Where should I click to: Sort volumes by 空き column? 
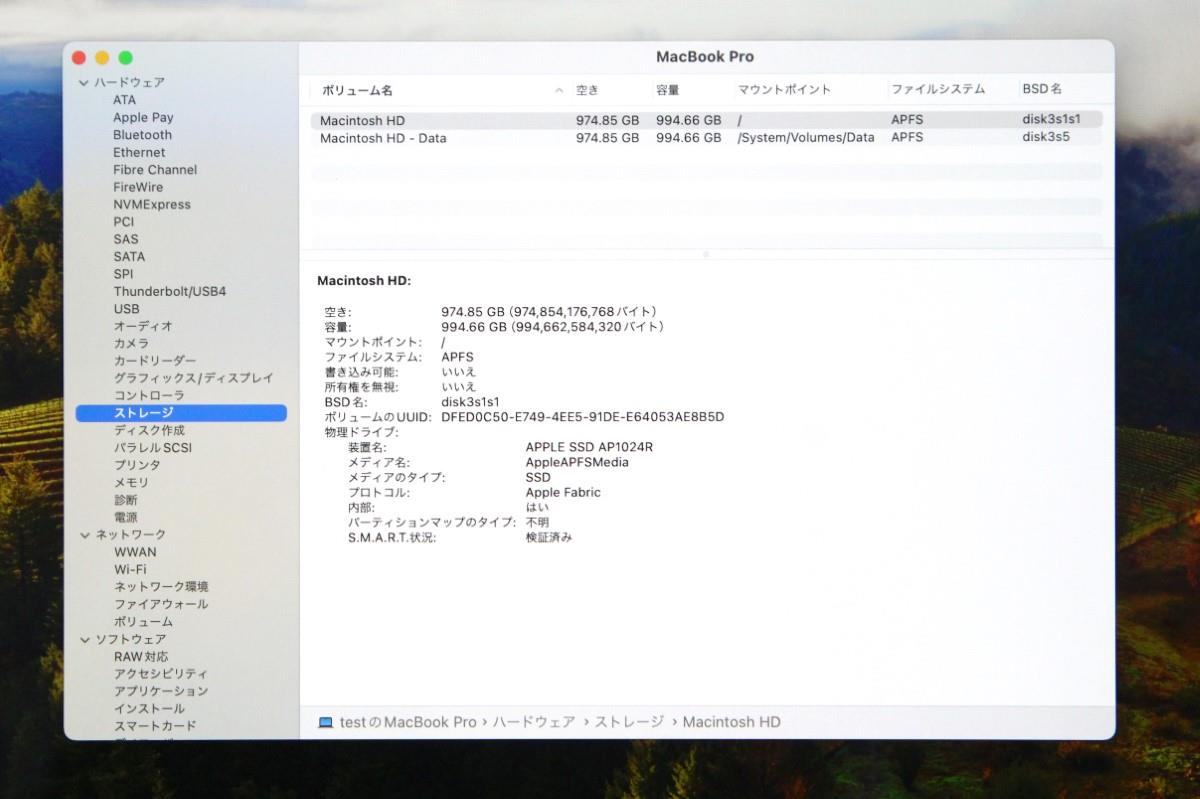point(587,90)
